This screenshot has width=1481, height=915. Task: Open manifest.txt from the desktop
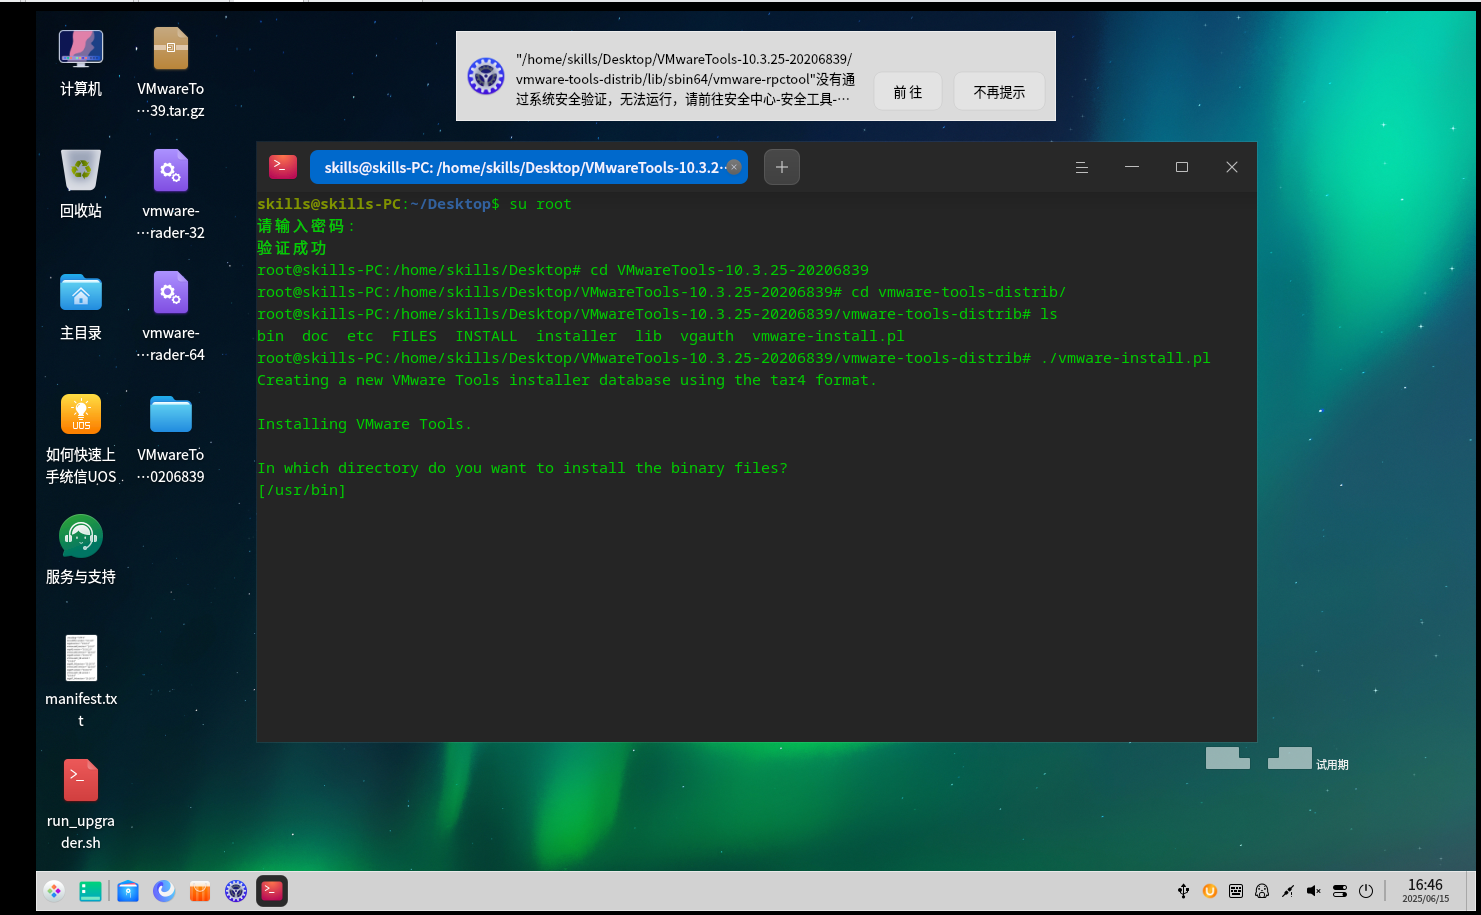point(80,657)
